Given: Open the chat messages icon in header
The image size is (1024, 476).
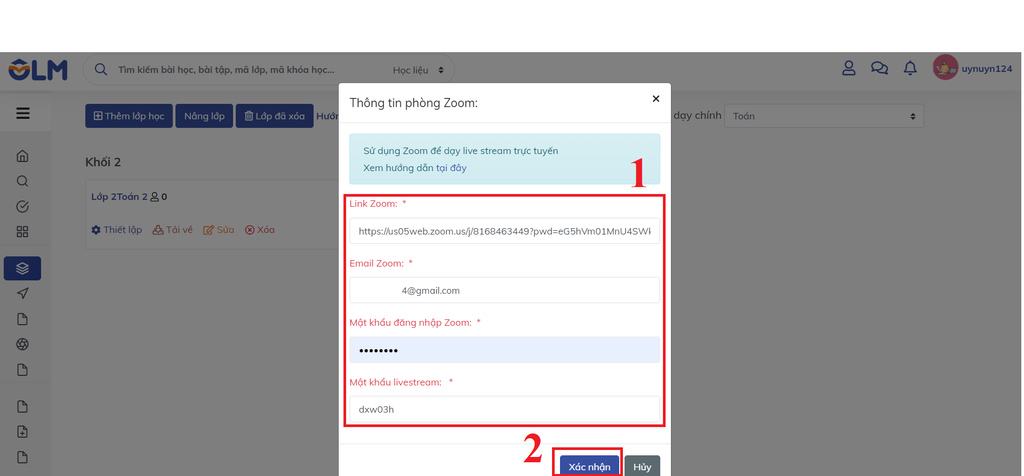Looking at the screenshot, I should coord(879,68).
